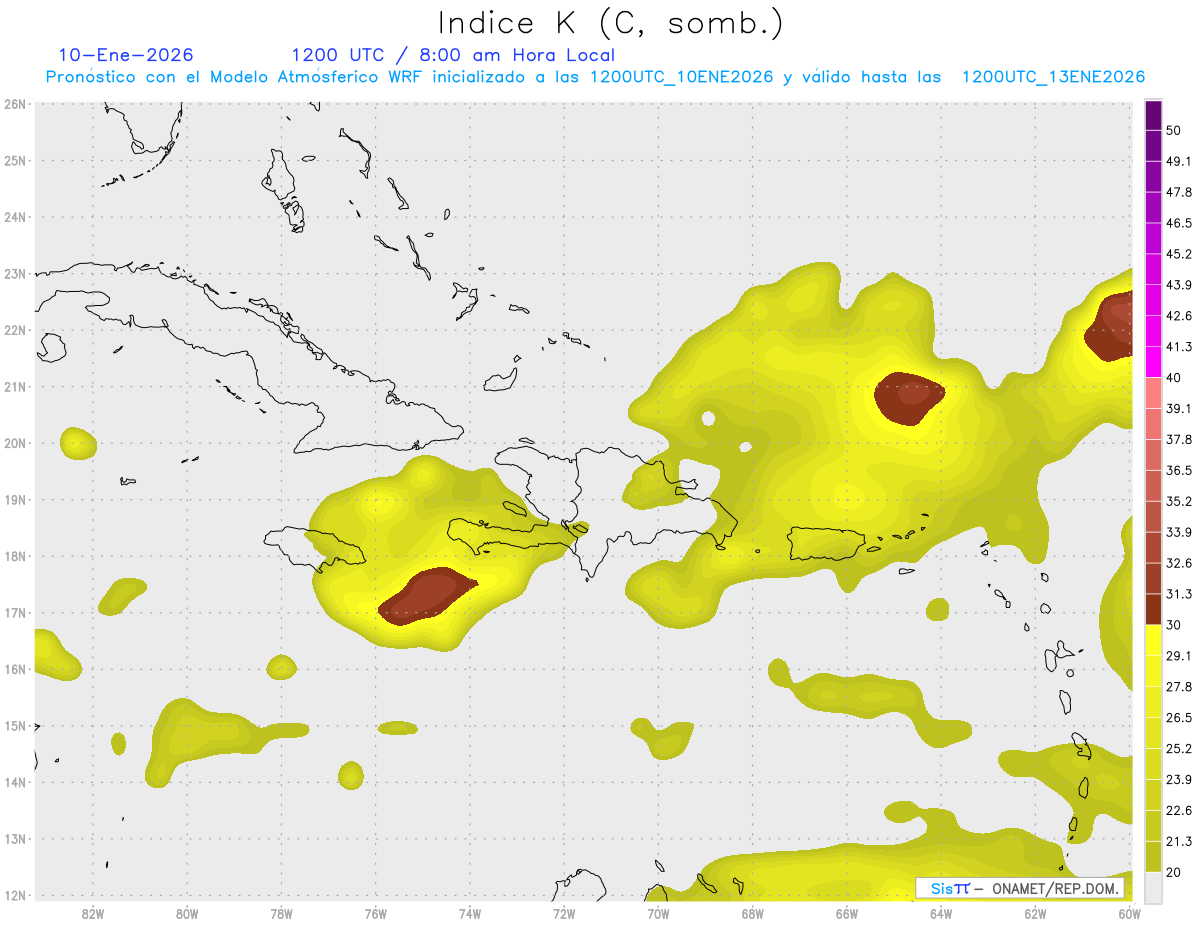Viewport: 1200px width, 927px height.
Task: Click the colorbar label "47.8"
Action: click(1178, 192)
